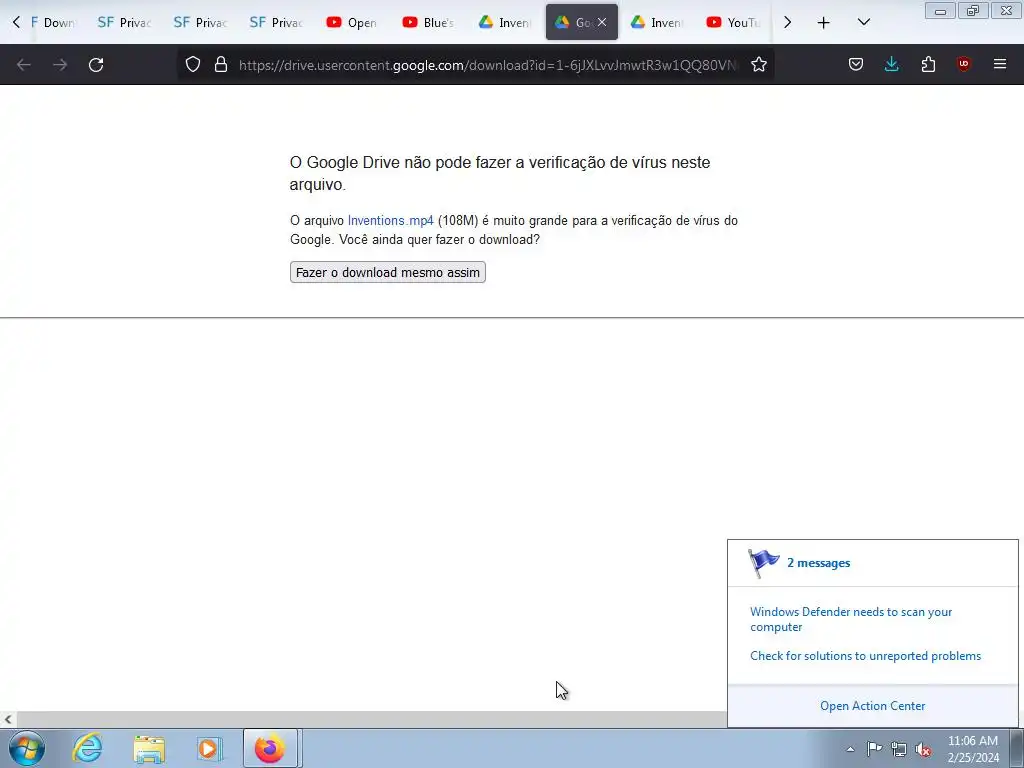Show hidden tray icons arrow
Viewport: 1024px width, 768px height.
[x=850, y=749]
